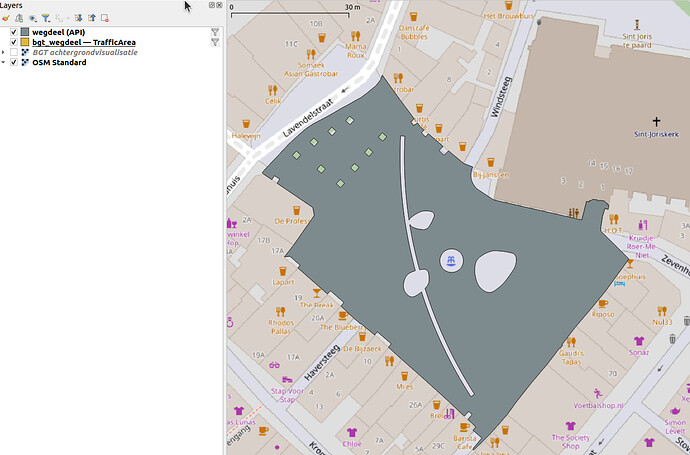Viewport: 690px width, 455px height.
Task: Open the Manage Map Themes menu
Action: 33,18
